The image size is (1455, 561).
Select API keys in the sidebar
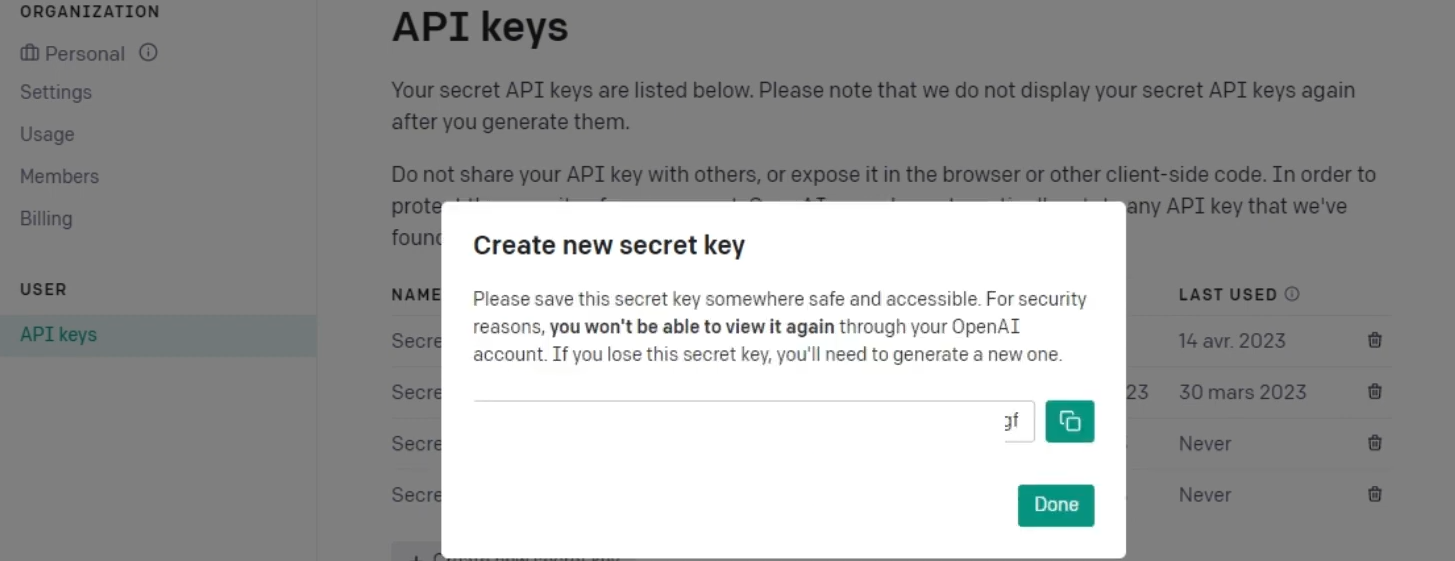(58, 334)
